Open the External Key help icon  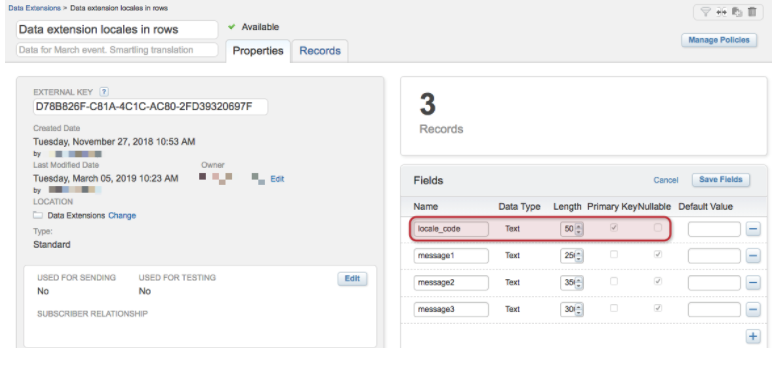104,92
